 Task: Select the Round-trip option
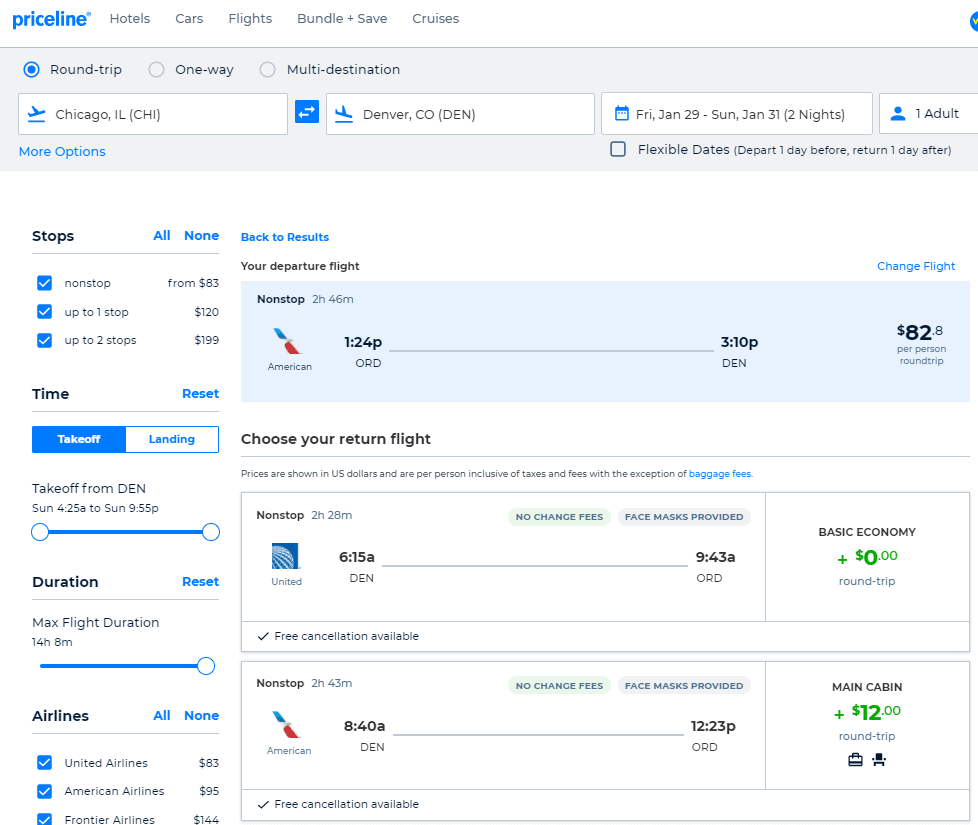tap(31, 69)
